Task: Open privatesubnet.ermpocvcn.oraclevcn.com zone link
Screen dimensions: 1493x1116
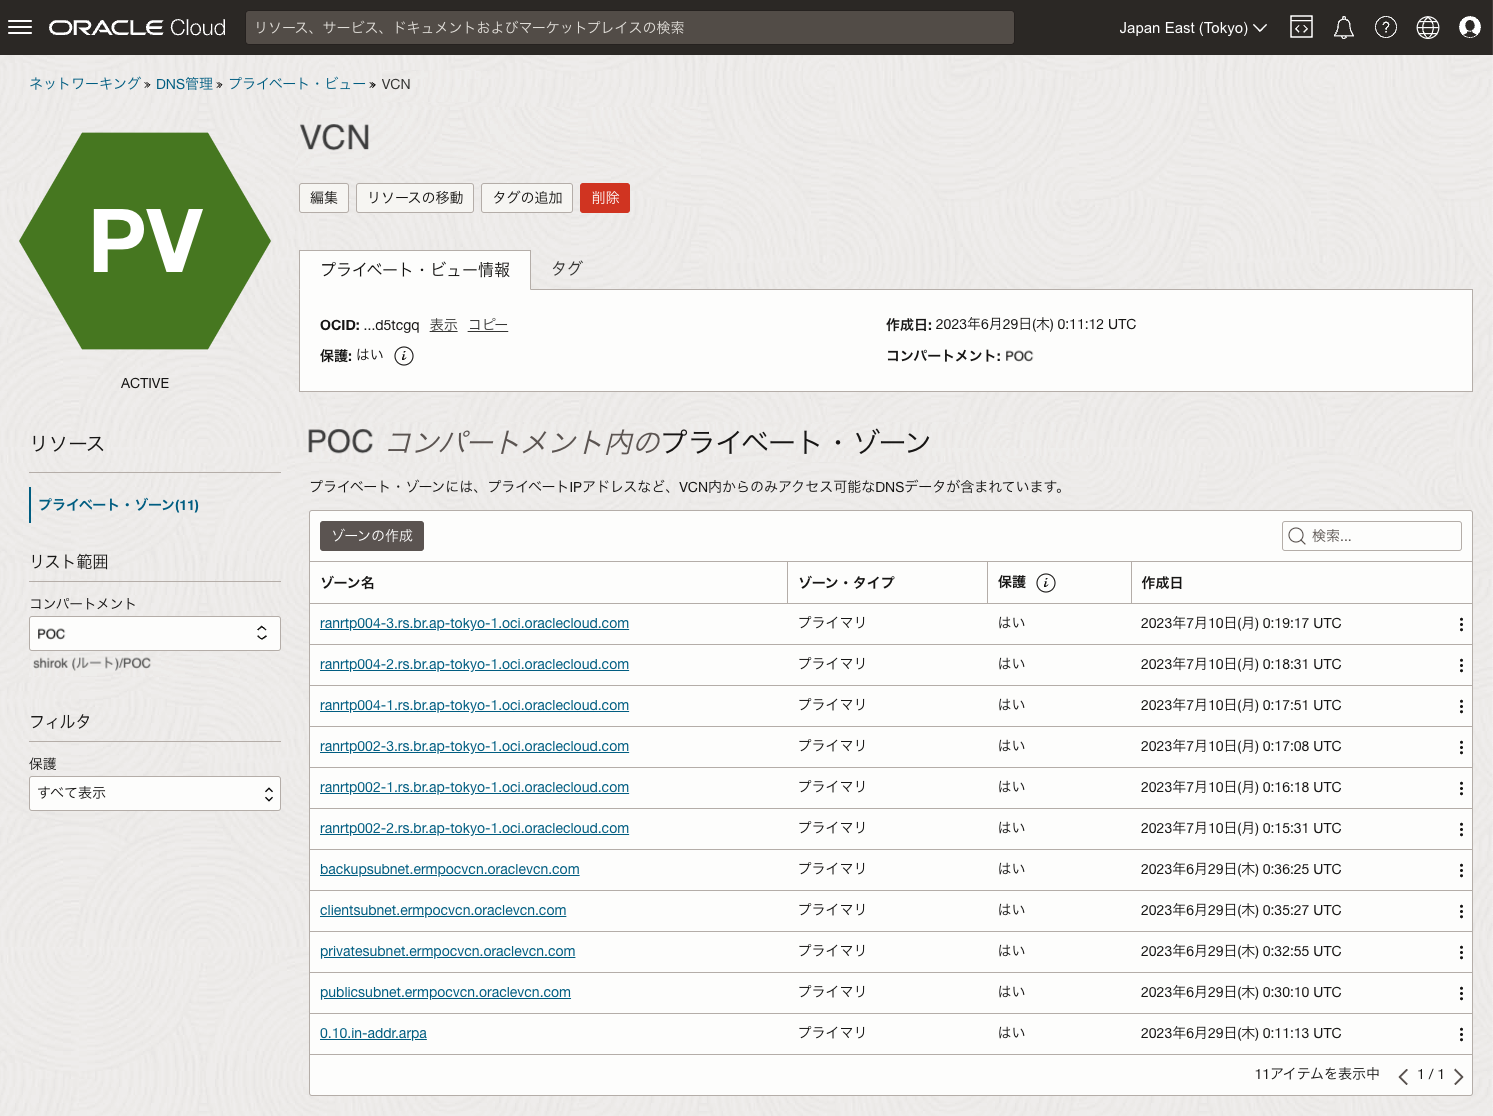Action: click(448, 951)
